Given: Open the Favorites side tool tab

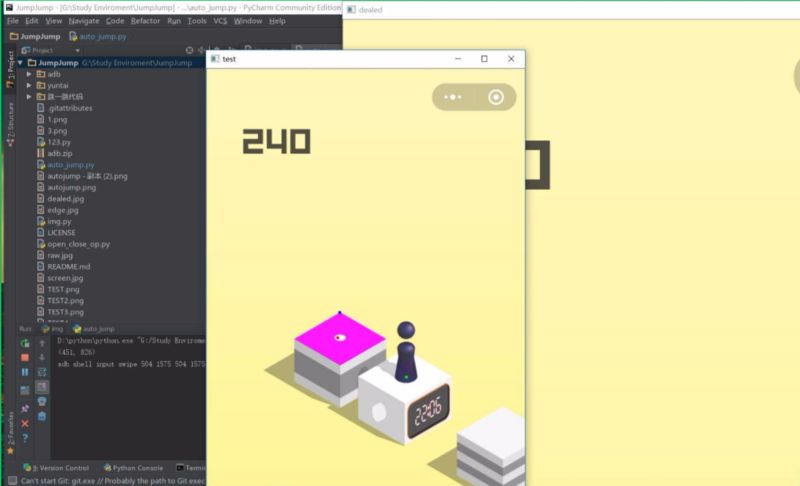Looking at the screenshot, I should point(10,432).
